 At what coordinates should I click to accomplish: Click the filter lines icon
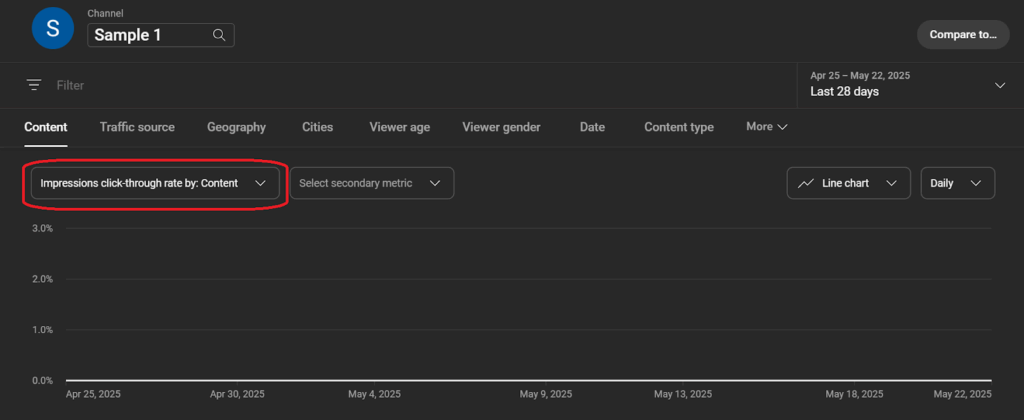pos(34,85)
